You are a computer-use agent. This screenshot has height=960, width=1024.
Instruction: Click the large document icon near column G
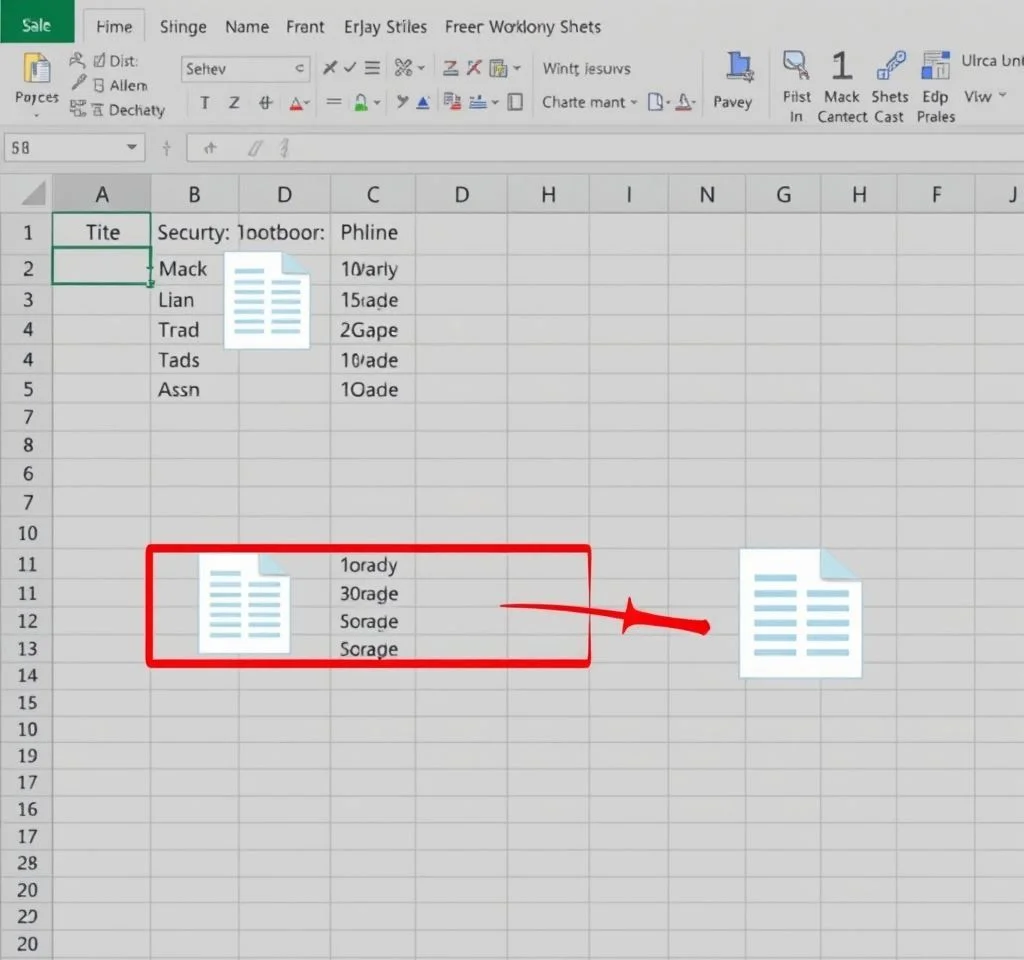[x=800, y=613]
